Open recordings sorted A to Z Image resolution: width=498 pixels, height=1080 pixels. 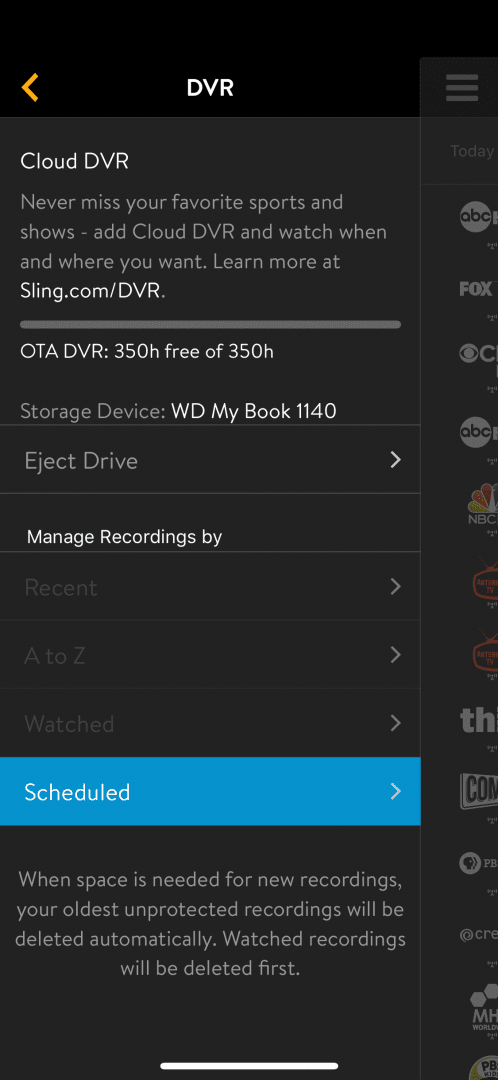click(210, 654)
